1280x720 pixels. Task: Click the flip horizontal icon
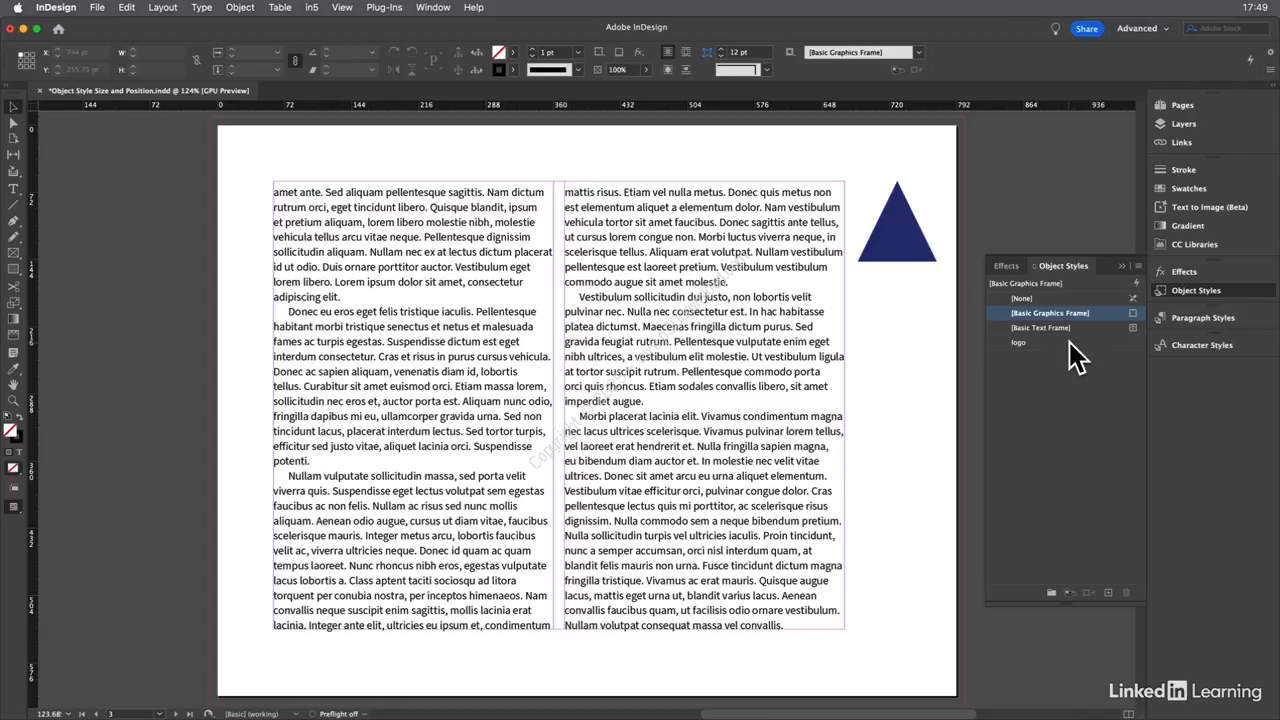pos(393,70)
